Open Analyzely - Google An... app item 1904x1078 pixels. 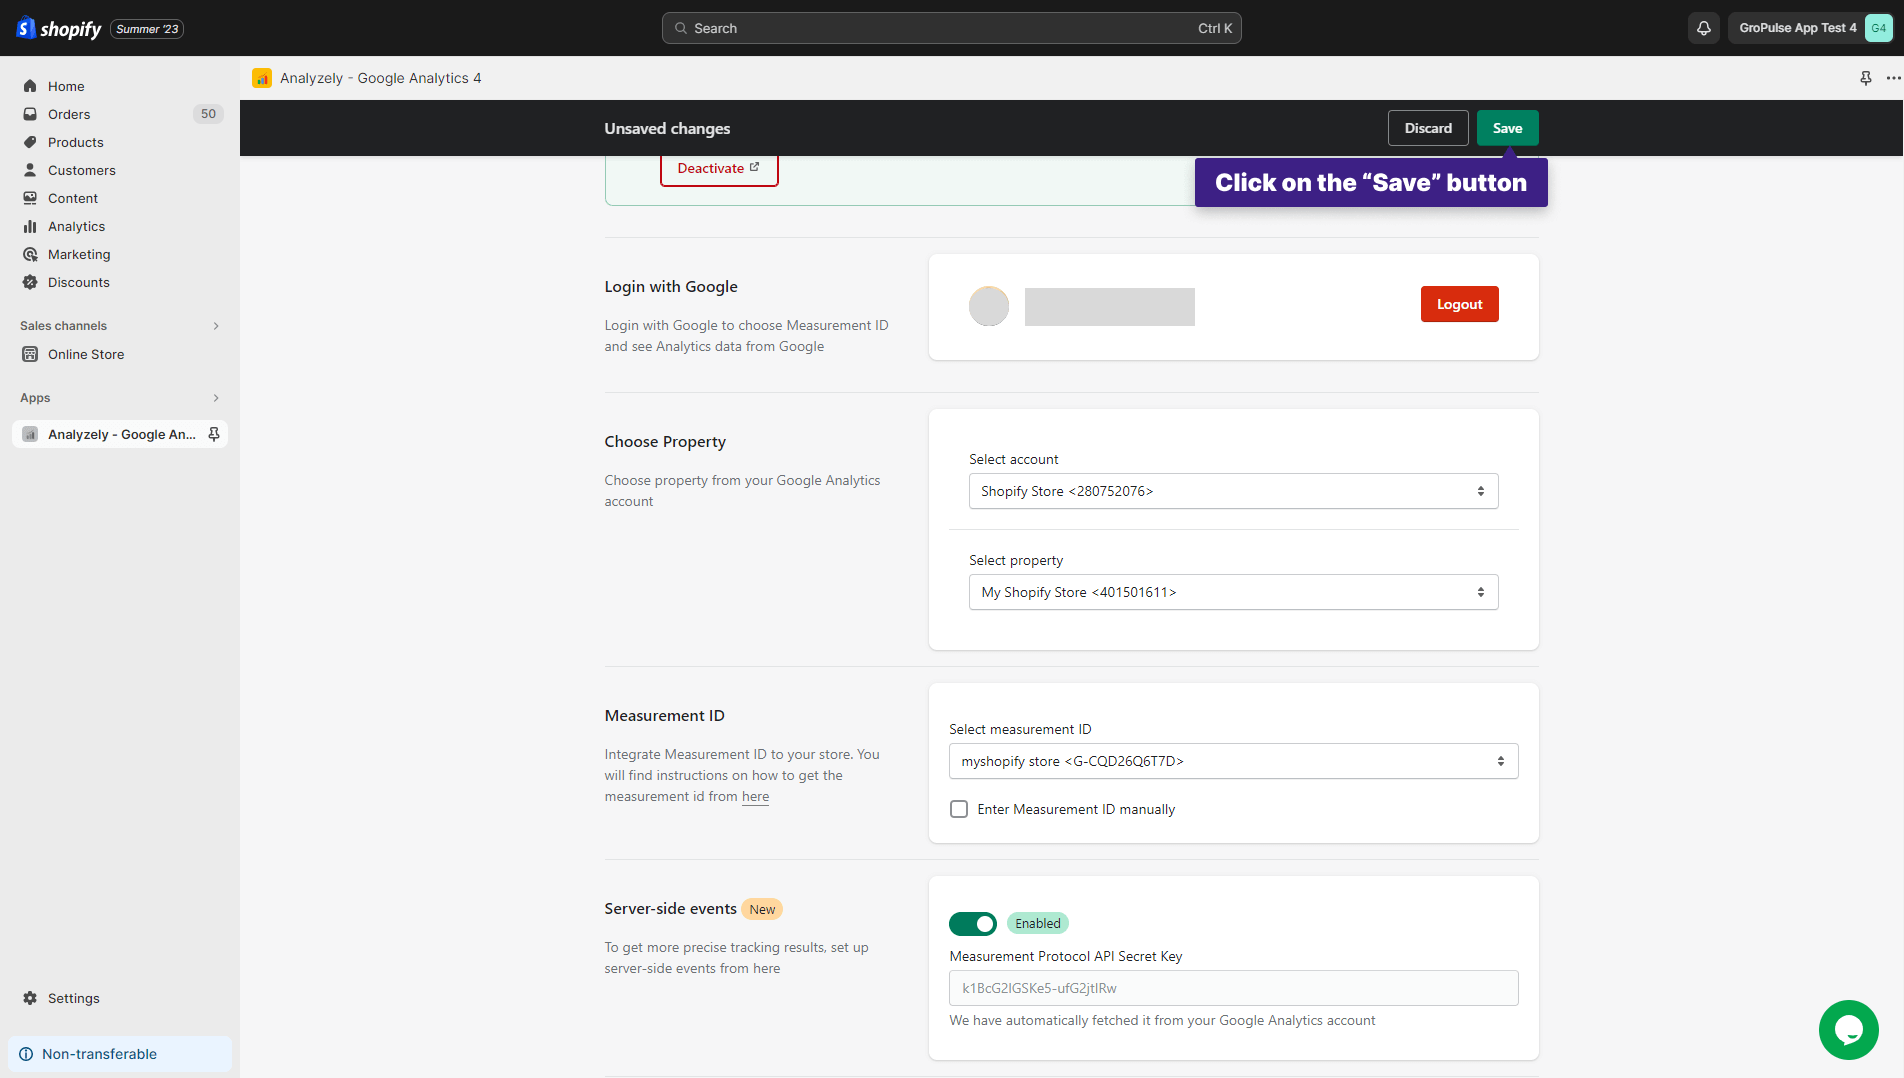point(120,434)
